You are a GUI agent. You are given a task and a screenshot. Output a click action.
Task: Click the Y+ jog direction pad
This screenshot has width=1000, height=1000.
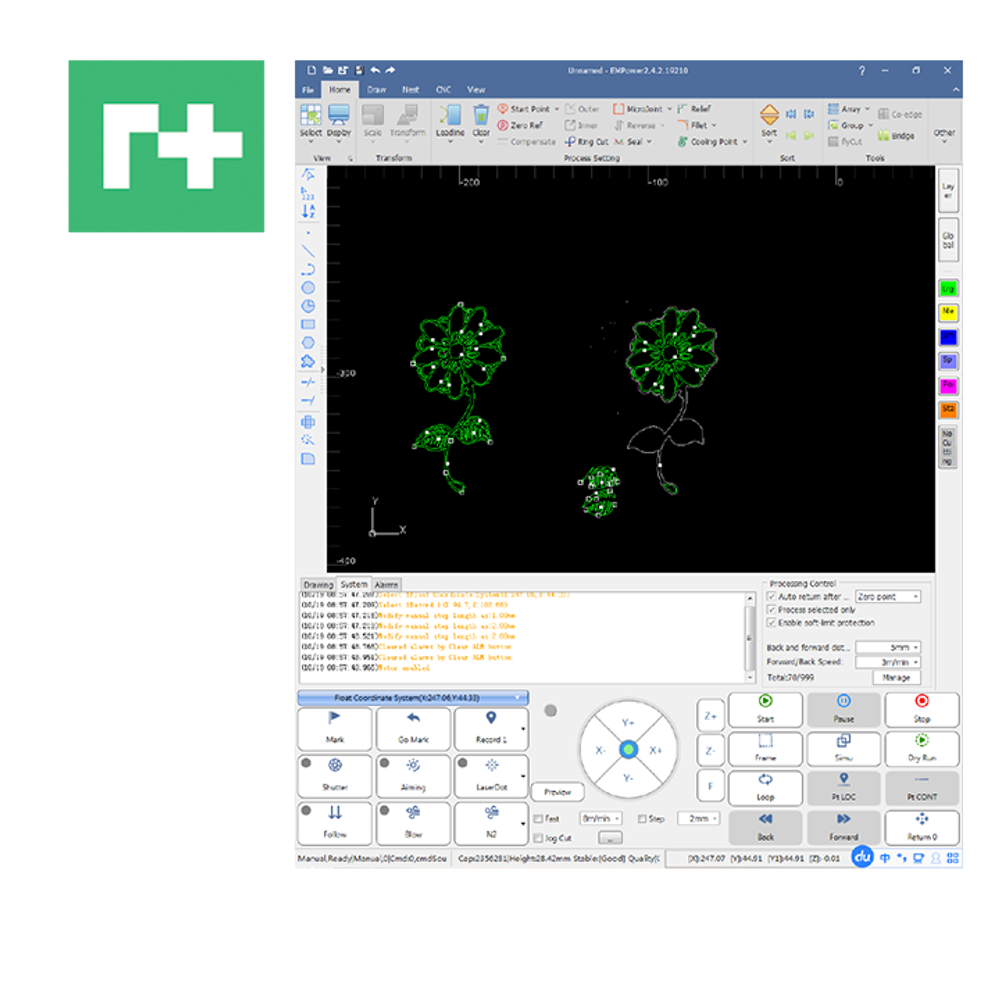pyautogui.click(x=628, y=721)
